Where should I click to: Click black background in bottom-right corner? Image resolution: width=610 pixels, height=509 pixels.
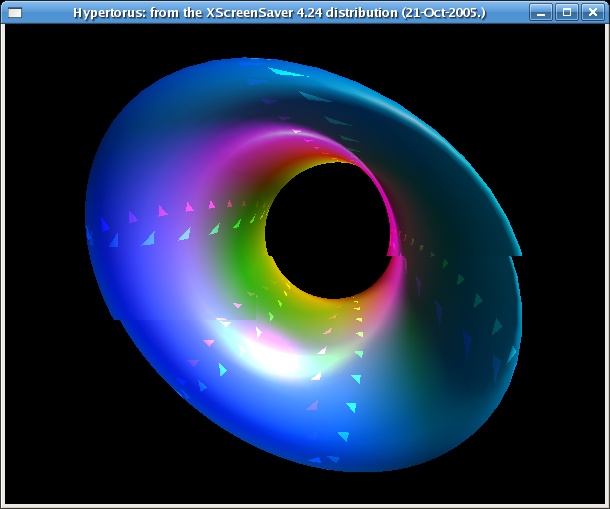tap(570, 470)
